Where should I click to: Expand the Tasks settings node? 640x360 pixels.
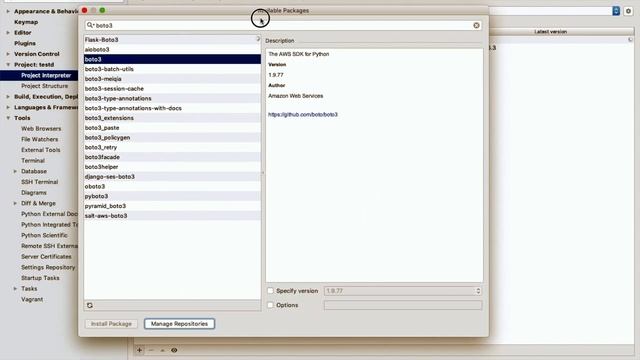coord(15,289)
